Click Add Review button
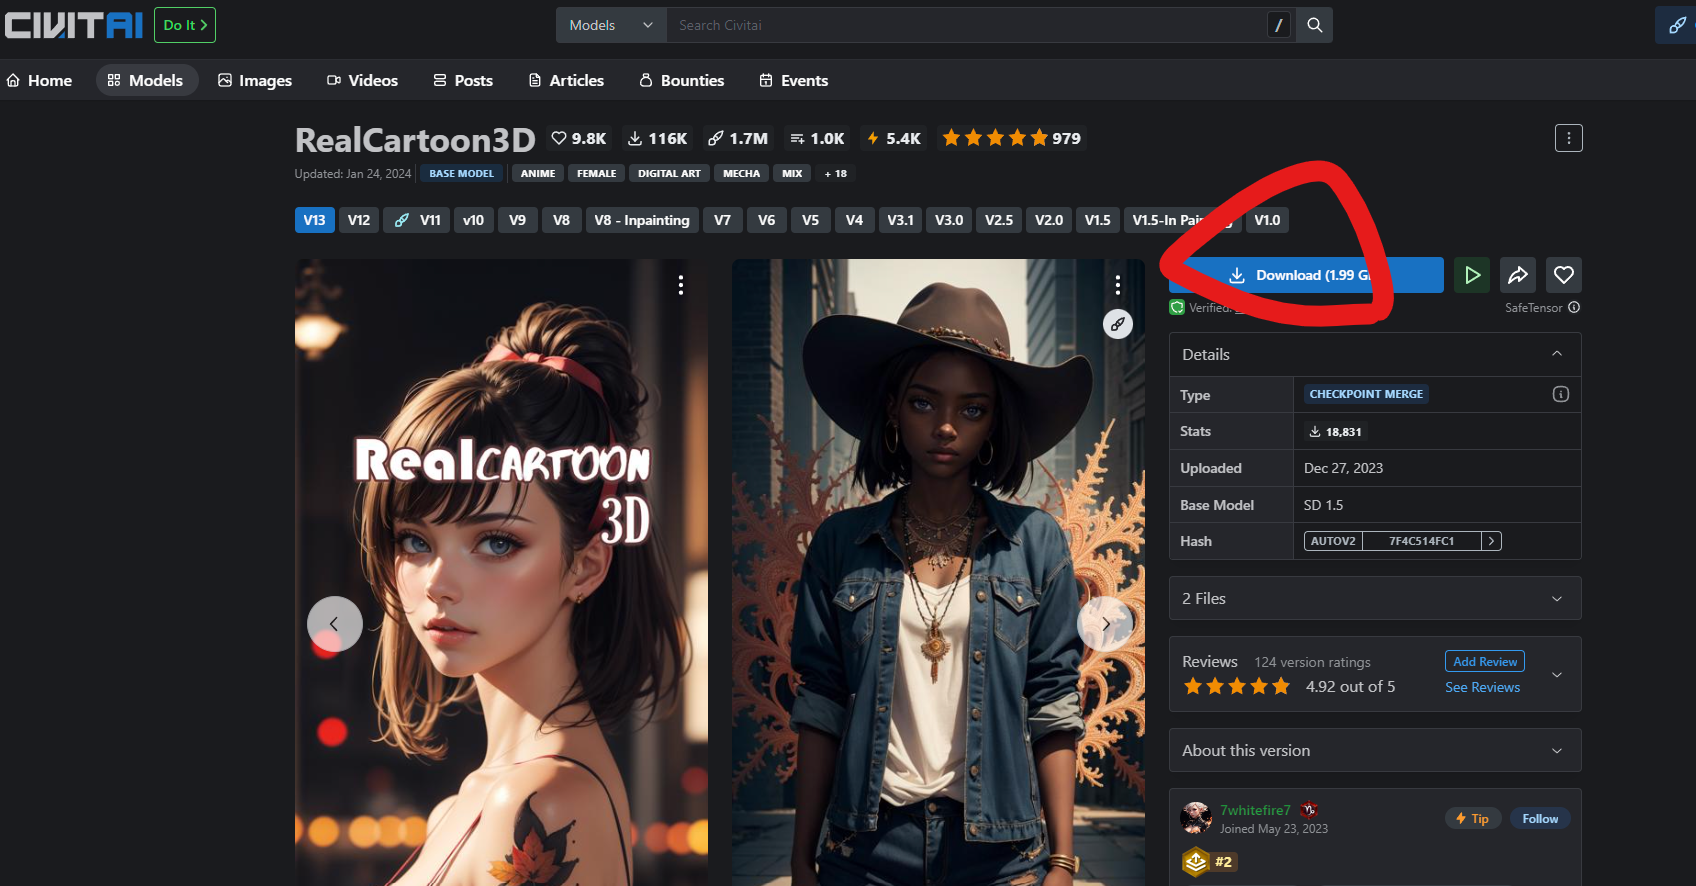This screenshot has width=1696, height=886. coord(1485,661)
